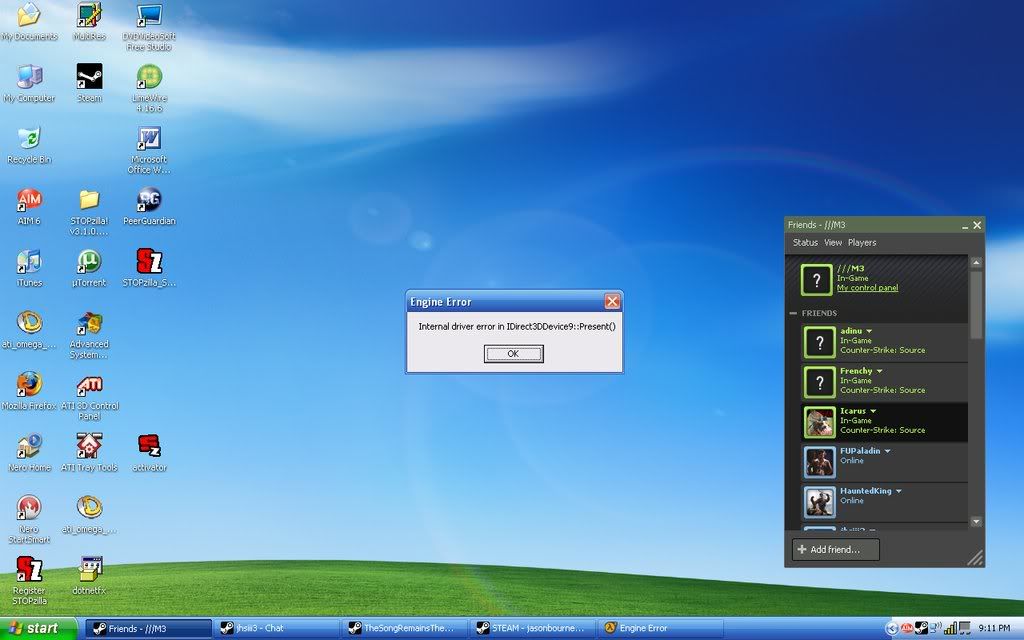The height and width of the screenshot is (640, 1024).
Task: Minimize the Friends window
Action: pyautogui.click(x=965, y=226)
